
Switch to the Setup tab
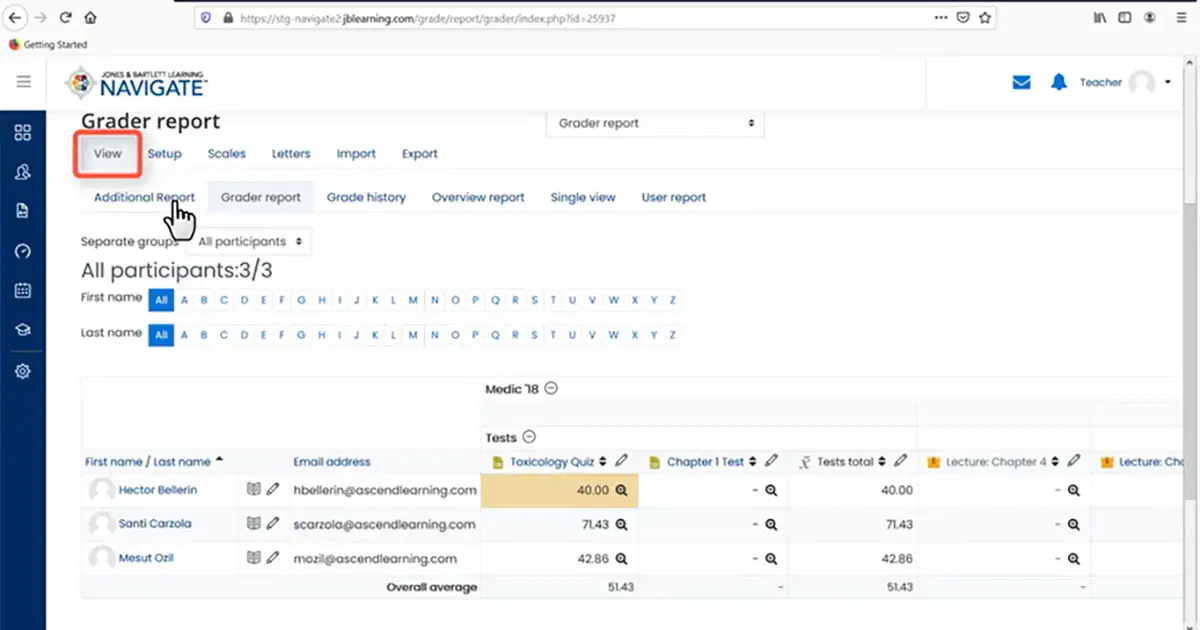pyautogui.click(x=164, y=154)
